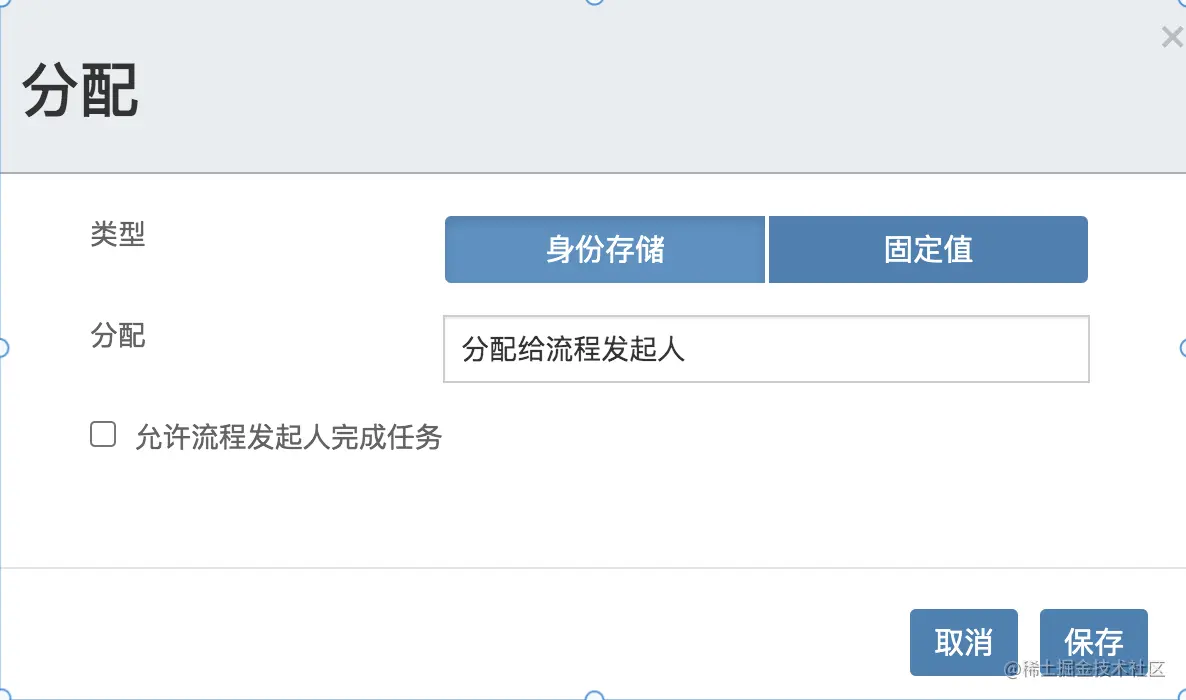Close the 分配 dialog with the X

(x=1172, y=36)
